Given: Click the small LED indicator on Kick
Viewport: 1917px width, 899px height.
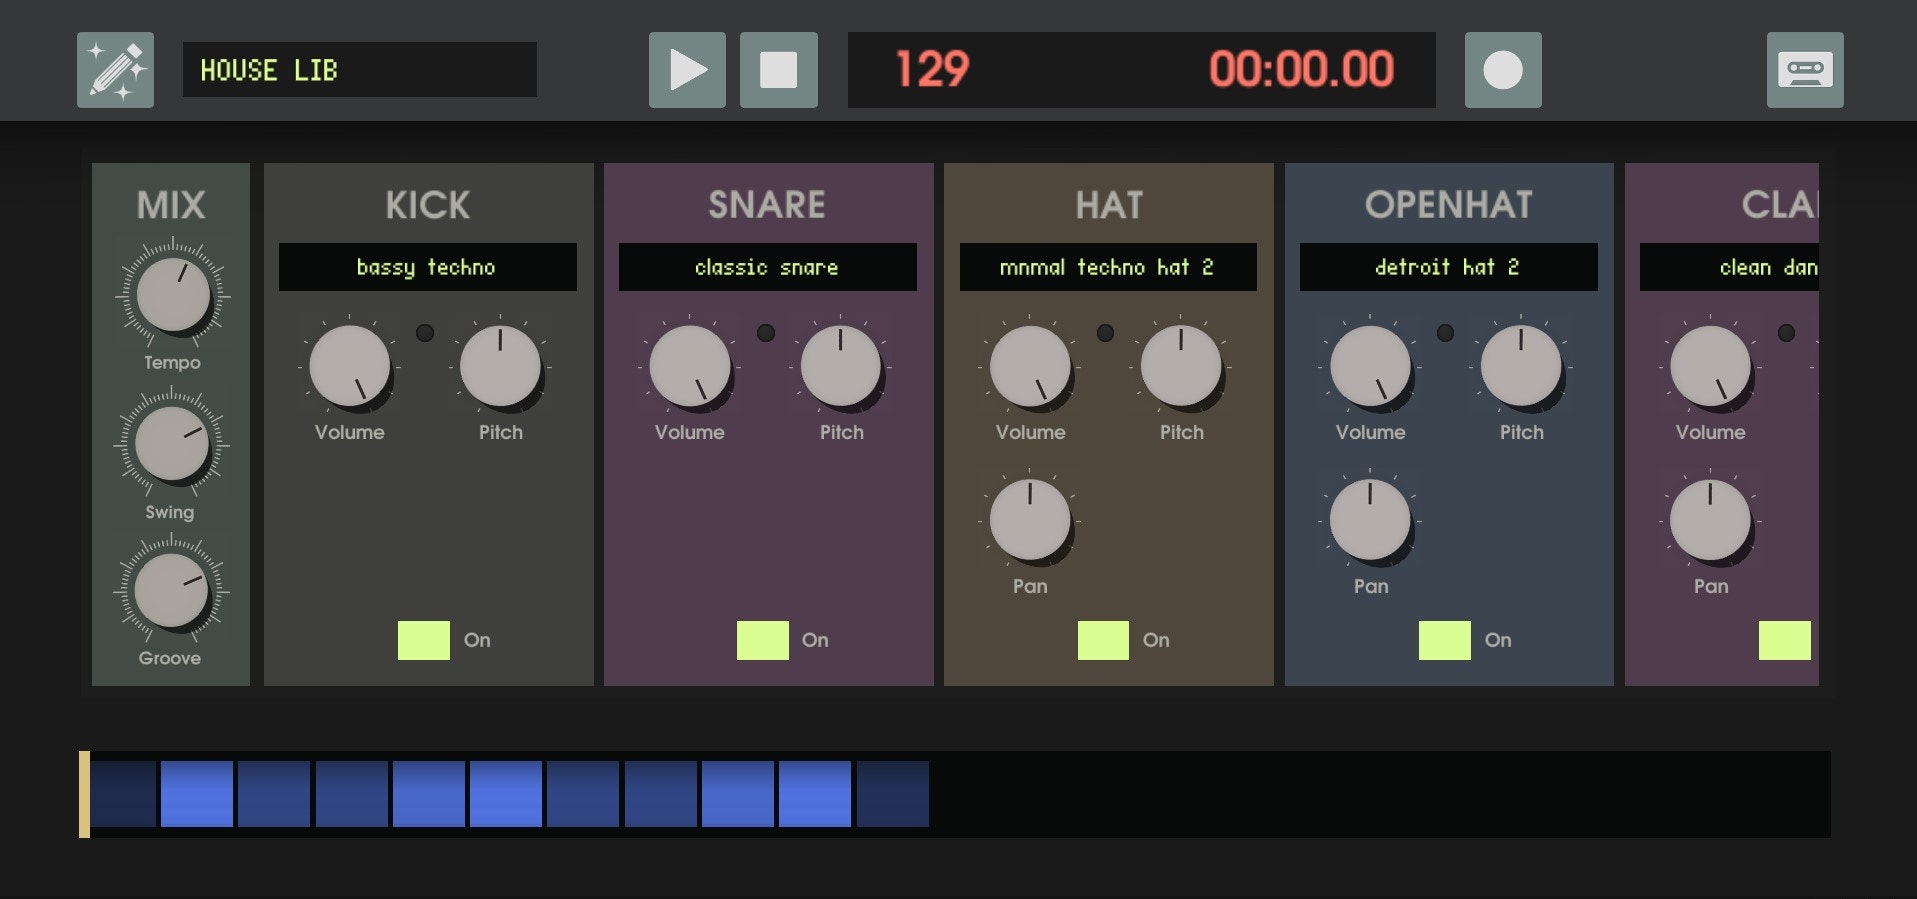Looking at the screenshot, I should (425, 333).
